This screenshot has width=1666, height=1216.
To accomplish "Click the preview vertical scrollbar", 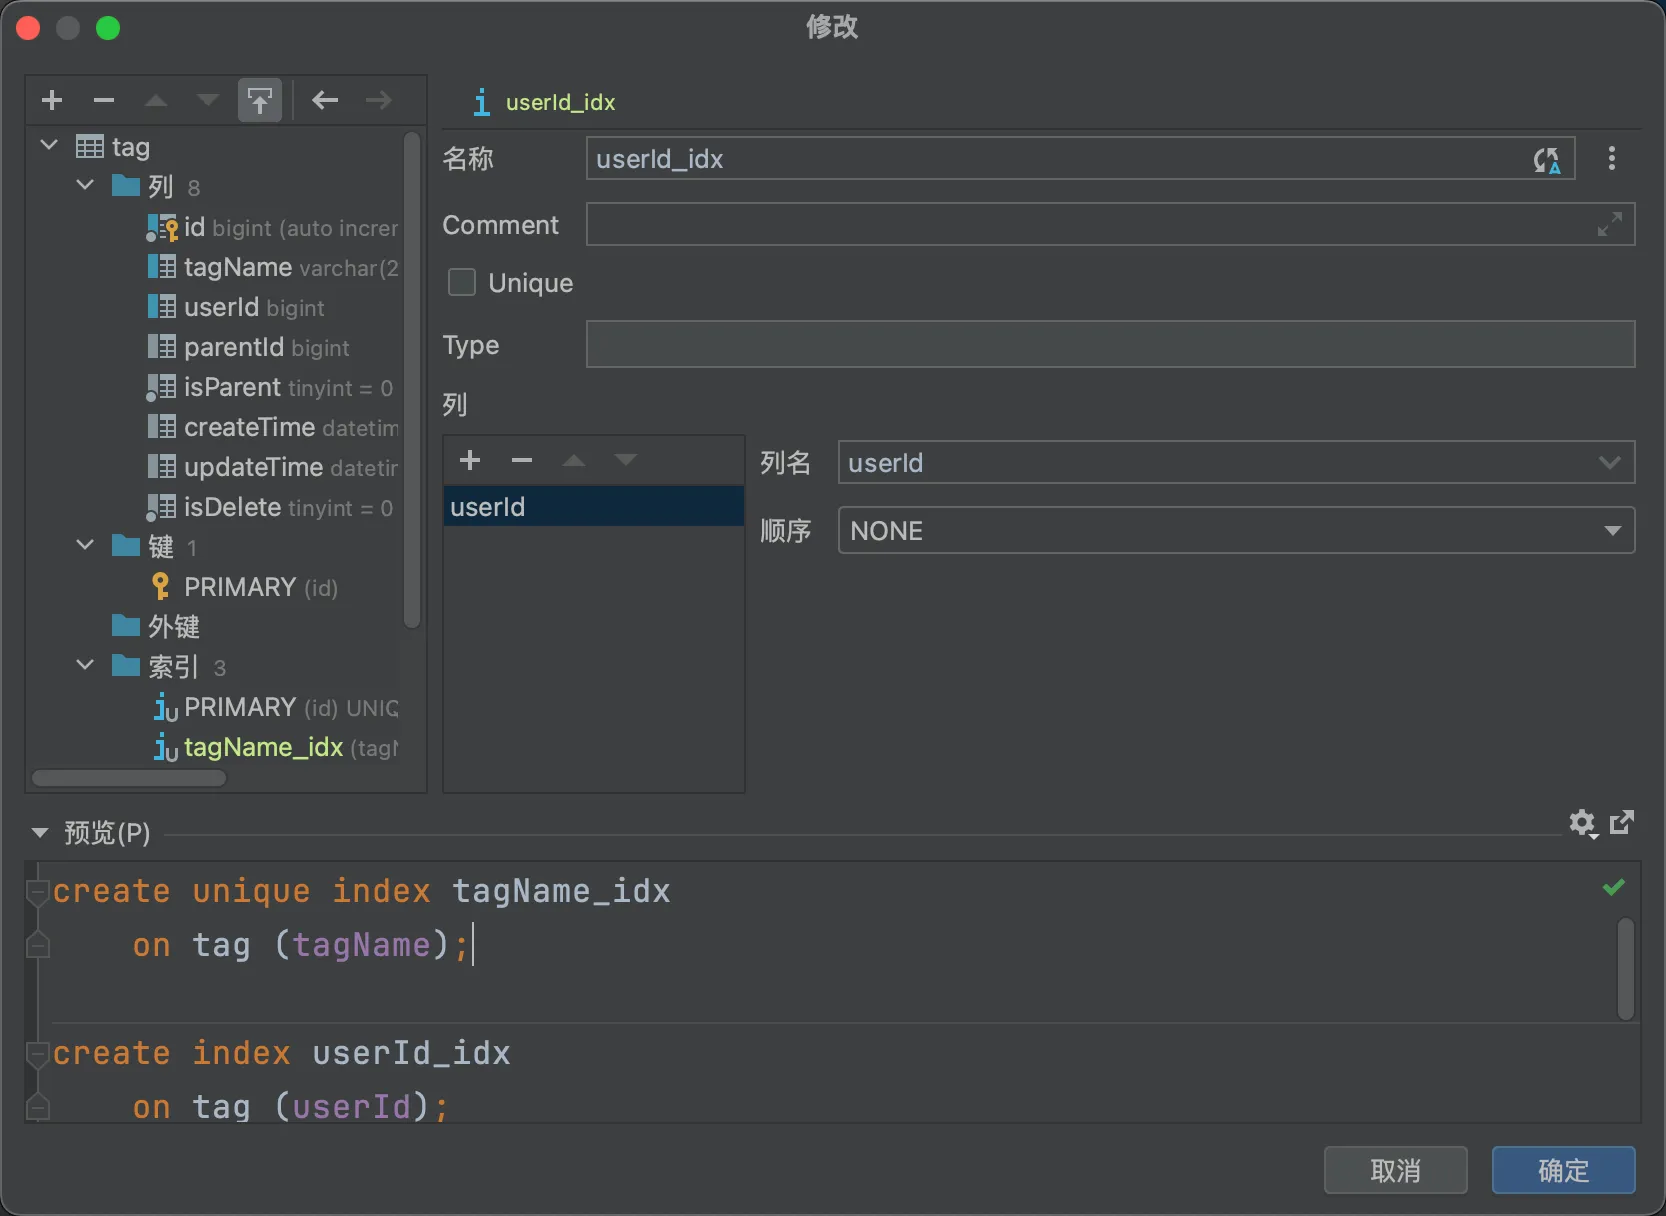I will pyautogui.click(x=1626, y=968).
